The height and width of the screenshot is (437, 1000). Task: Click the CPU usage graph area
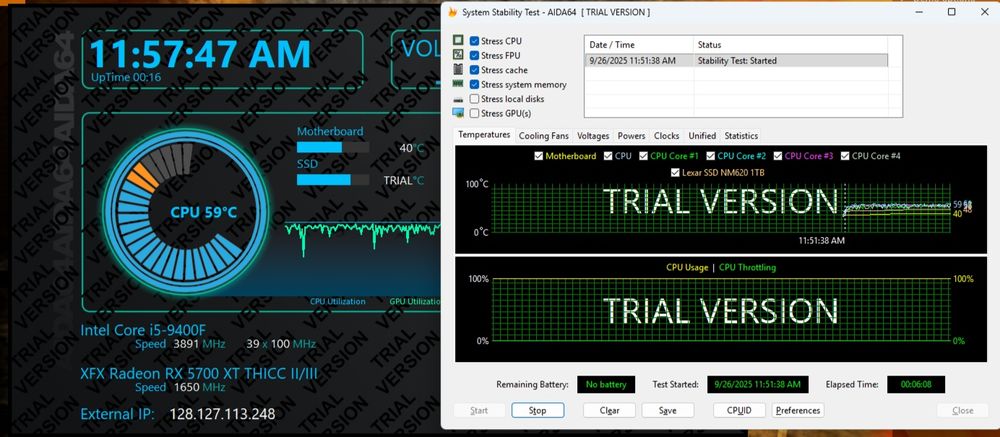pos(721,310)
